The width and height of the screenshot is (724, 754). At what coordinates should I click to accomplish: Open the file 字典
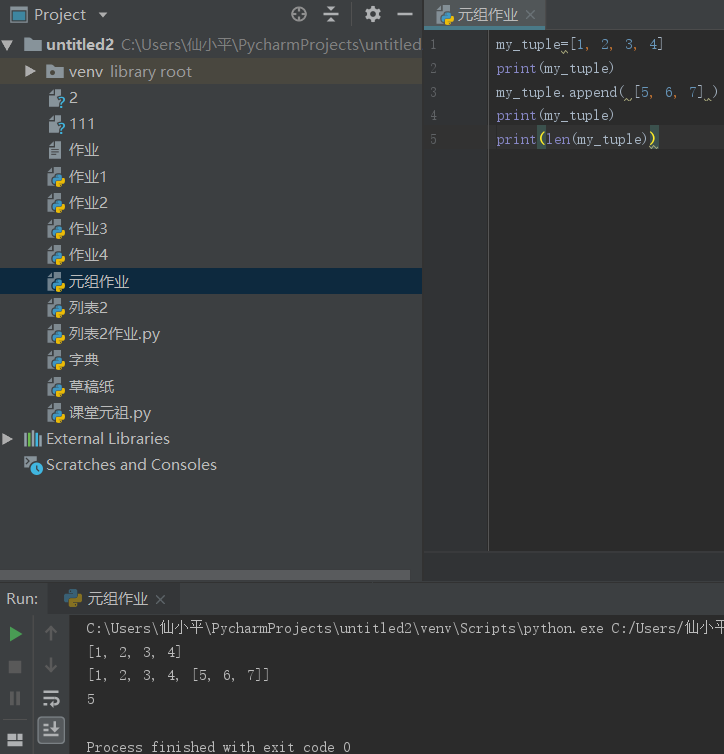click(x=84, y=360)
